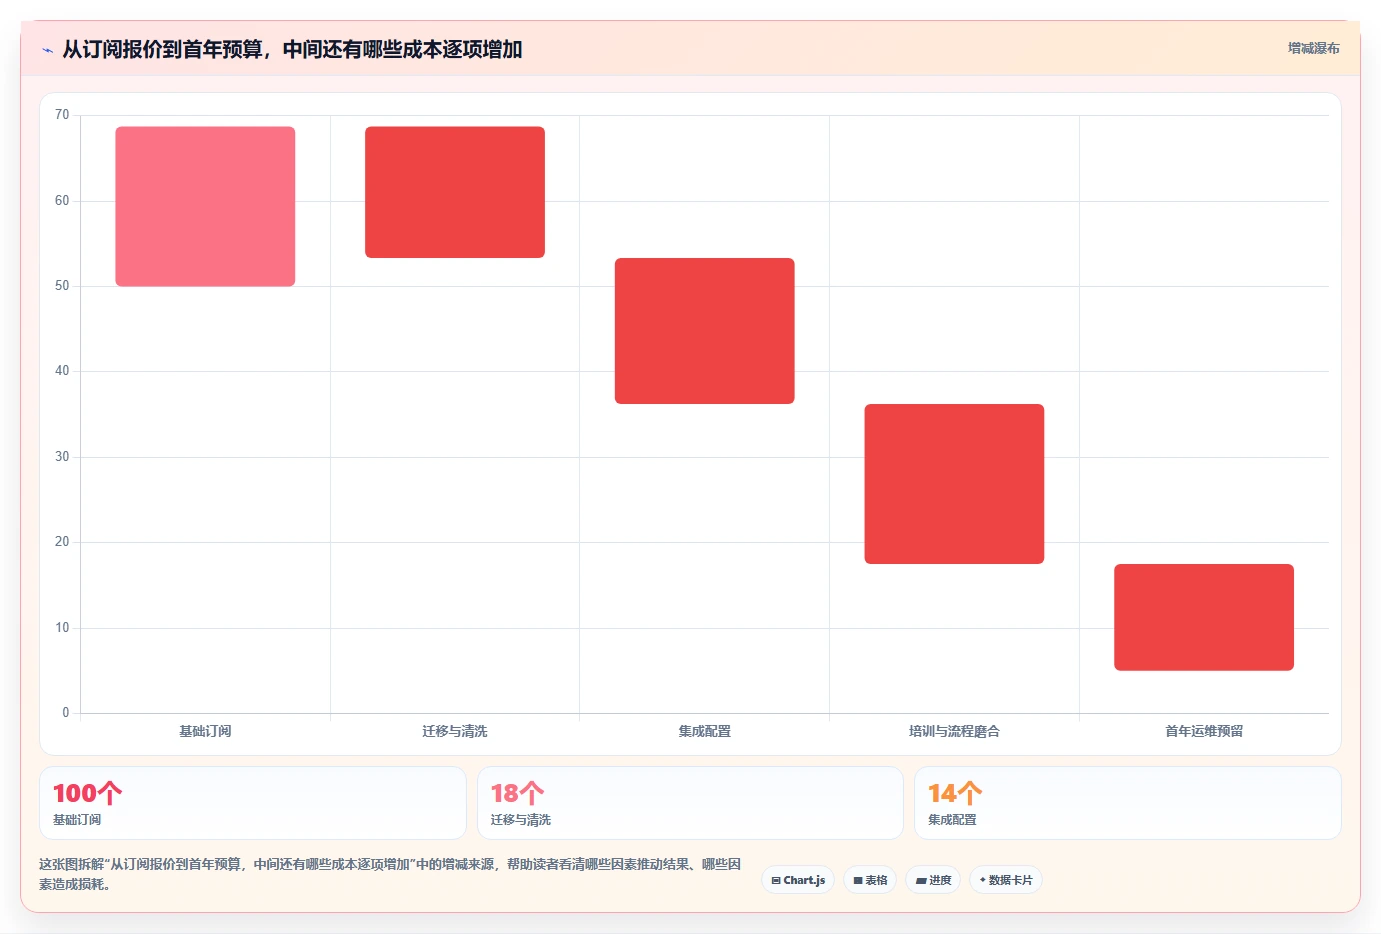
Task: Select the pink 基础订阅 bar in the chart
Action: (x=205, y=206)
